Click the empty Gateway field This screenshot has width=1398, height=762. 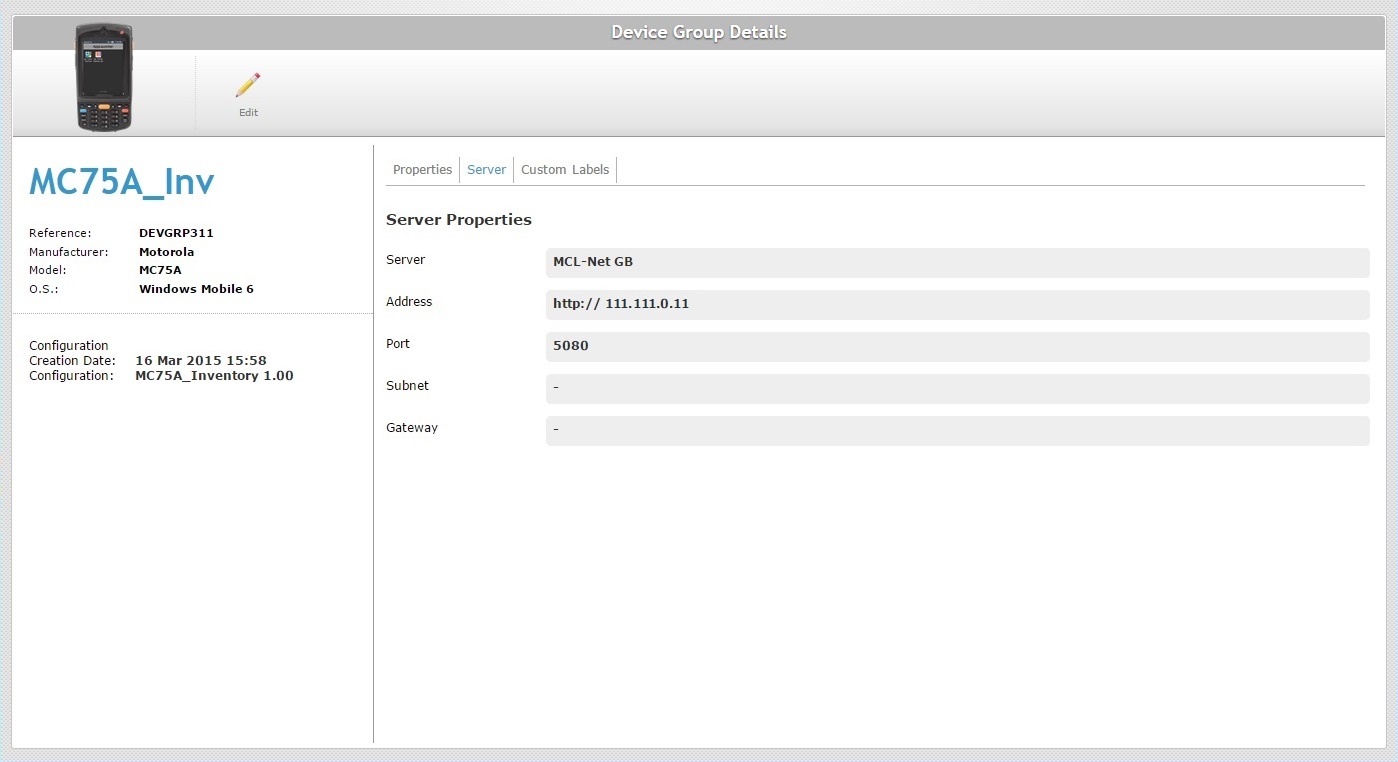coord(957,431)
